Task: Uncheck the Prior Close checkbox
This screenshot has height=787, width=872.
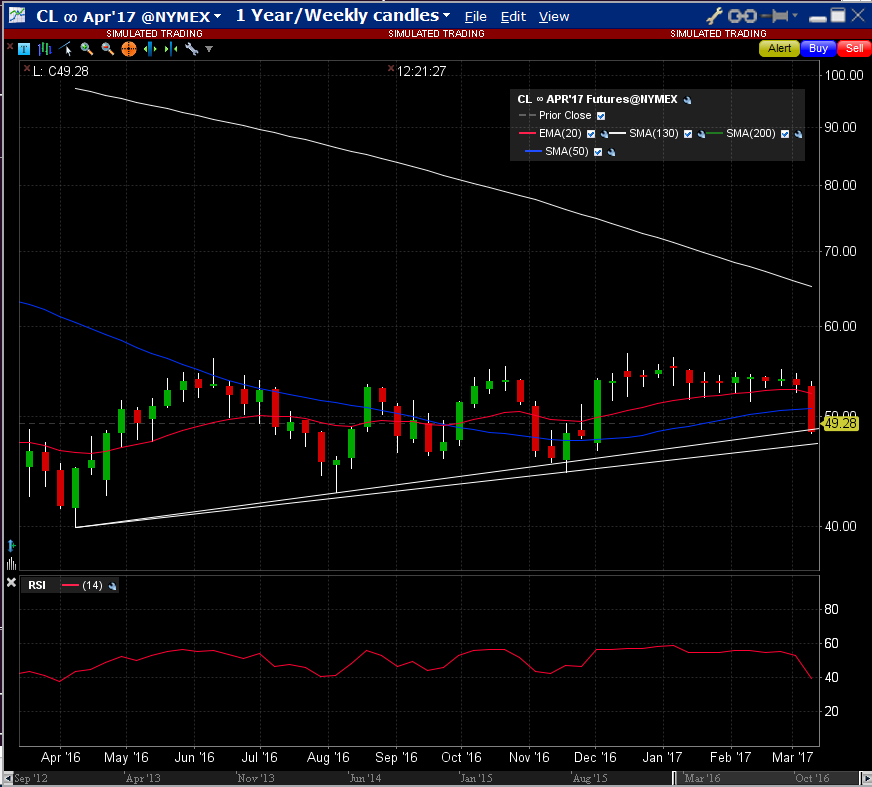Action: point(601,116)
